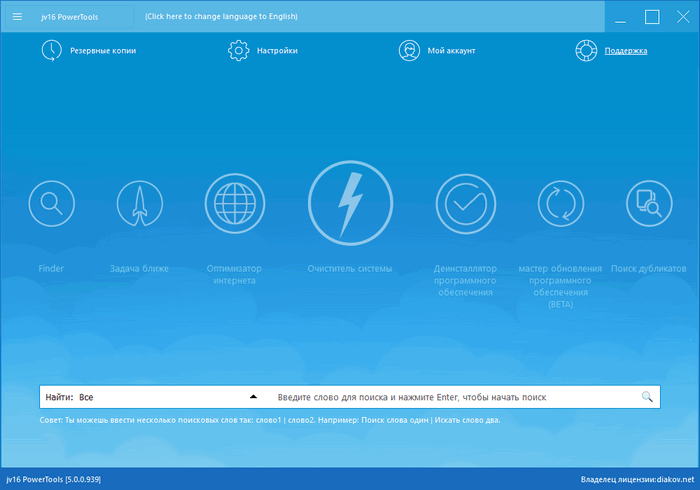This screenshot has height=490, width=700.
Task: Click the Задача ближе label
Action: tap(139, 268)
